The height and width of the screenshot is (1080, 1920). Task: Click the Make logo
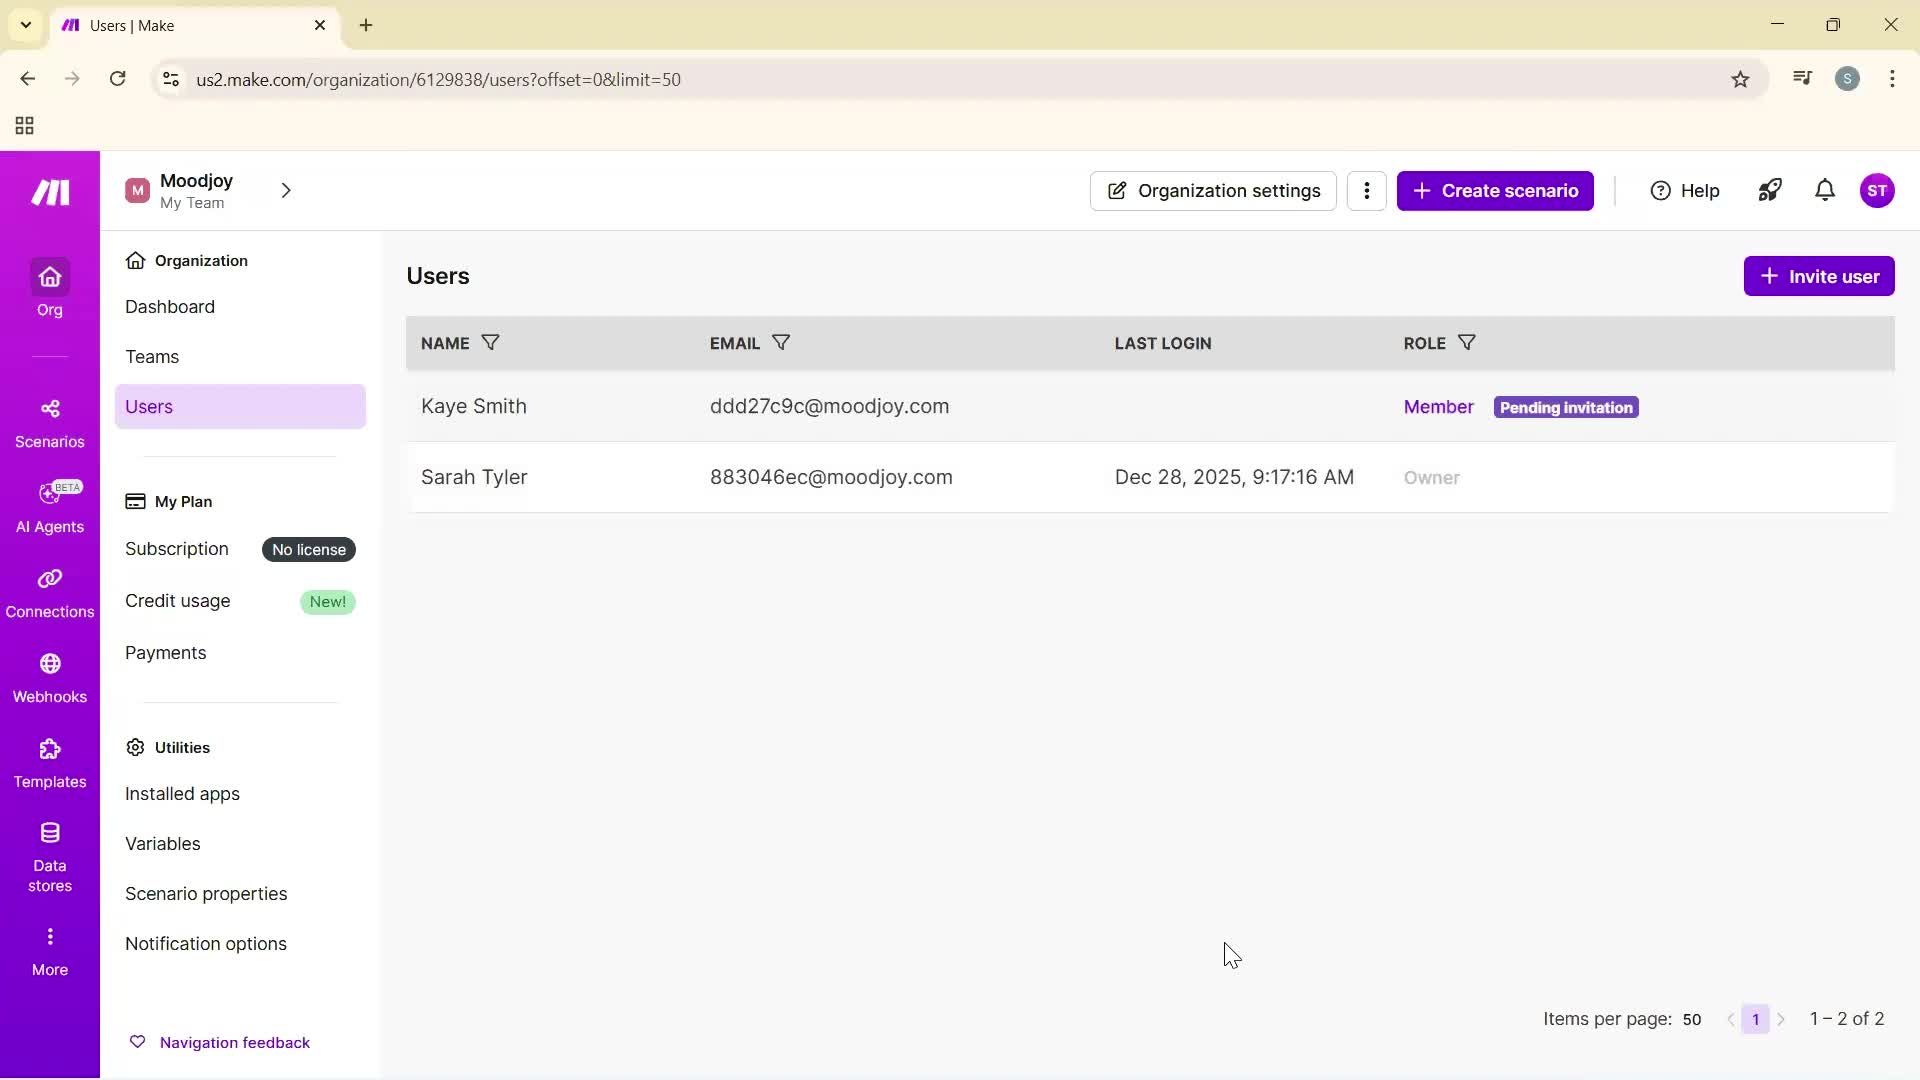pyautogui.click(x=49, y=192)
